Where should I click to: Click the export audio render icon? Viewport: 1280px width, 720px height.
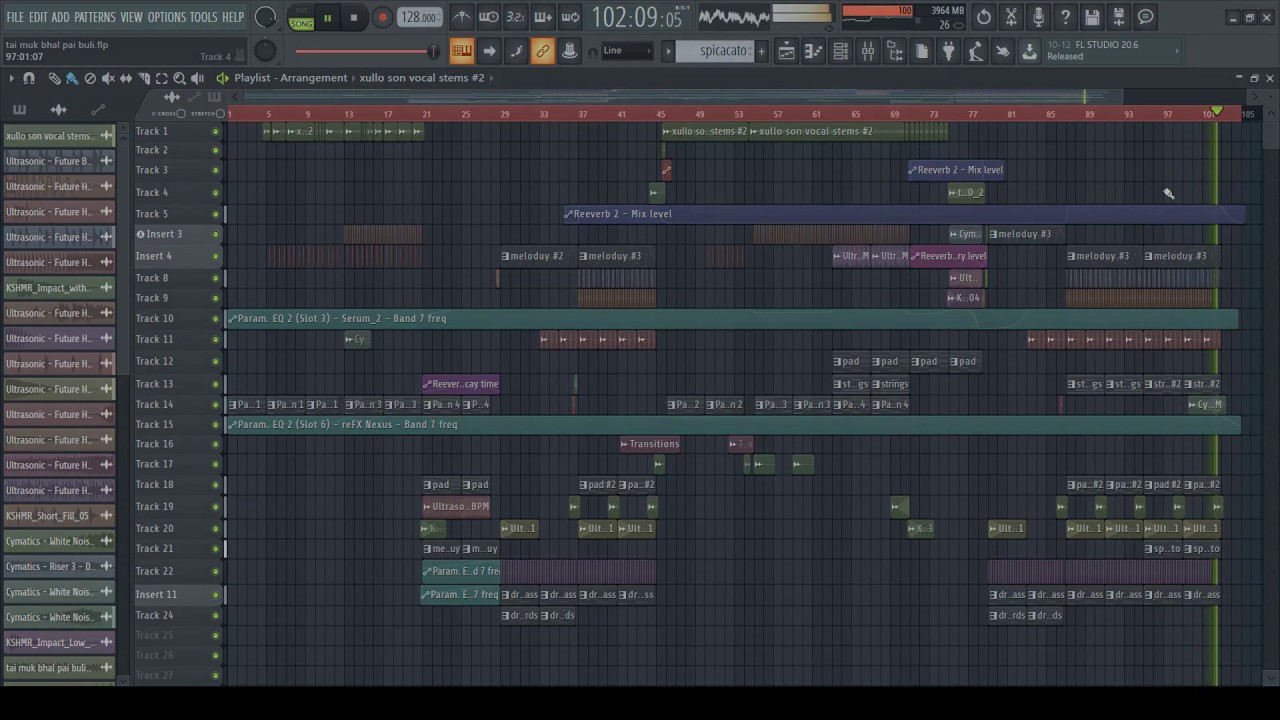[x=1119, y=17]
